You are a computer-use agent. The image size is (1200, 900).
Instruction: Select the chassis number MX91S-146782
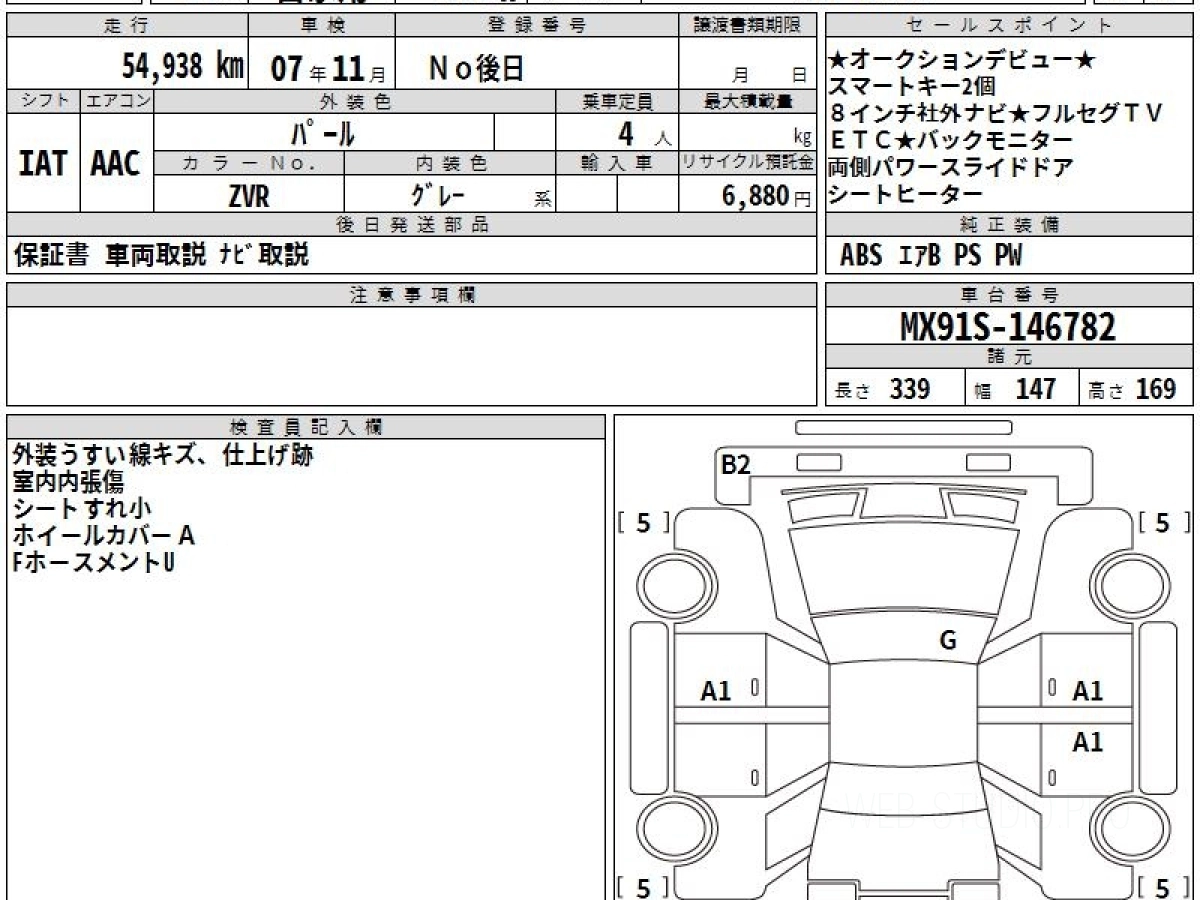point(1009,326)
